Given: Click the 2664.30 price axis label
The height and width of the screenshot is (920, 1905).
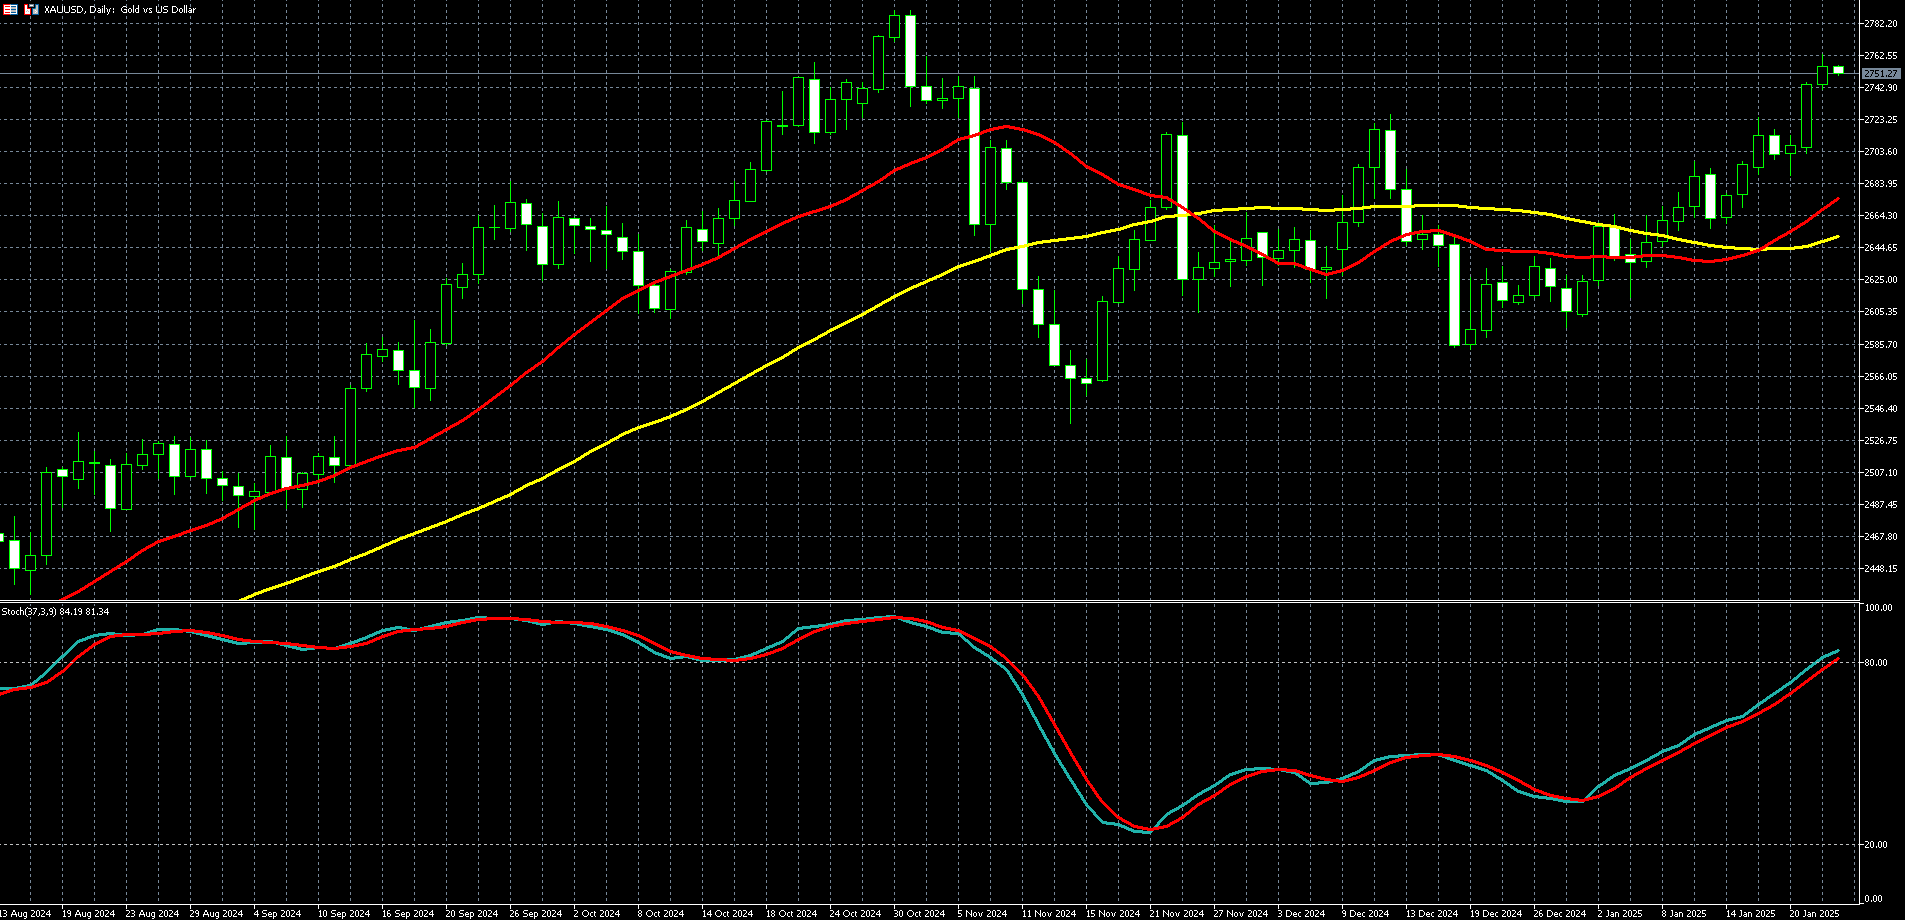Looking at the screenshot, I should point(1881,216).
